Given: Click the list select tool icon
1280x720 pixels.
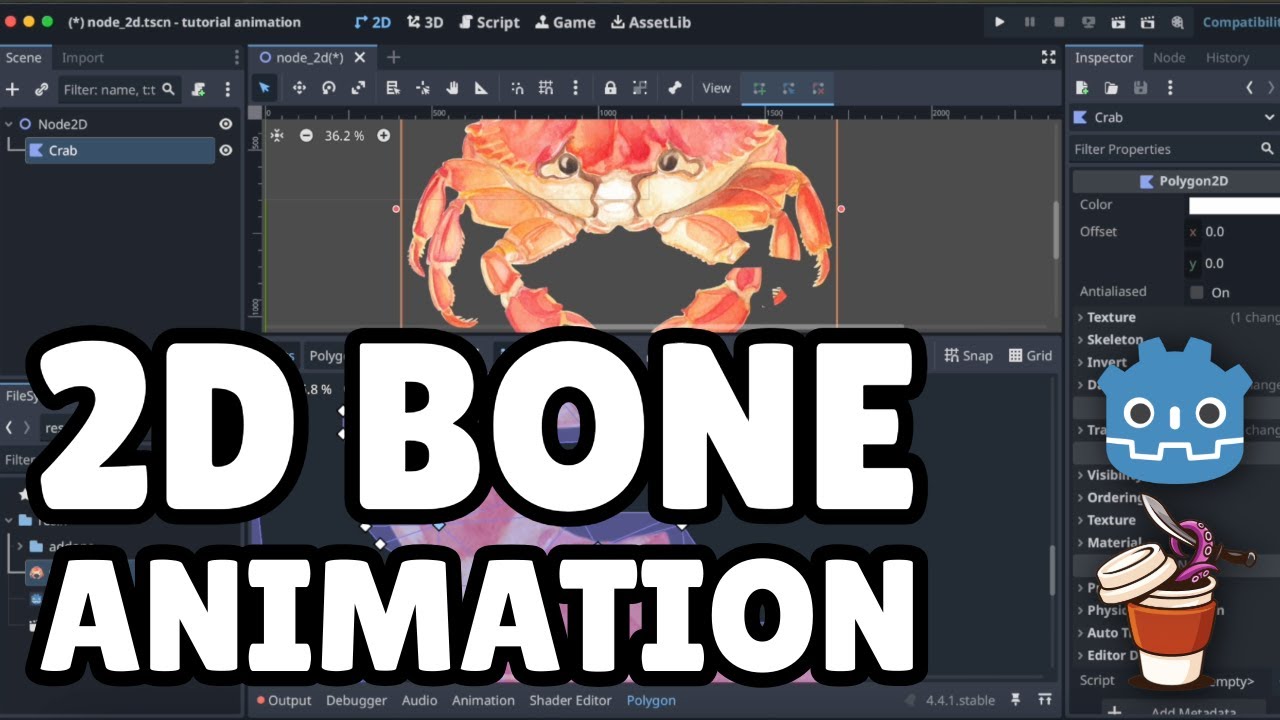Looking at the screenshot, I should pos(393,88).
